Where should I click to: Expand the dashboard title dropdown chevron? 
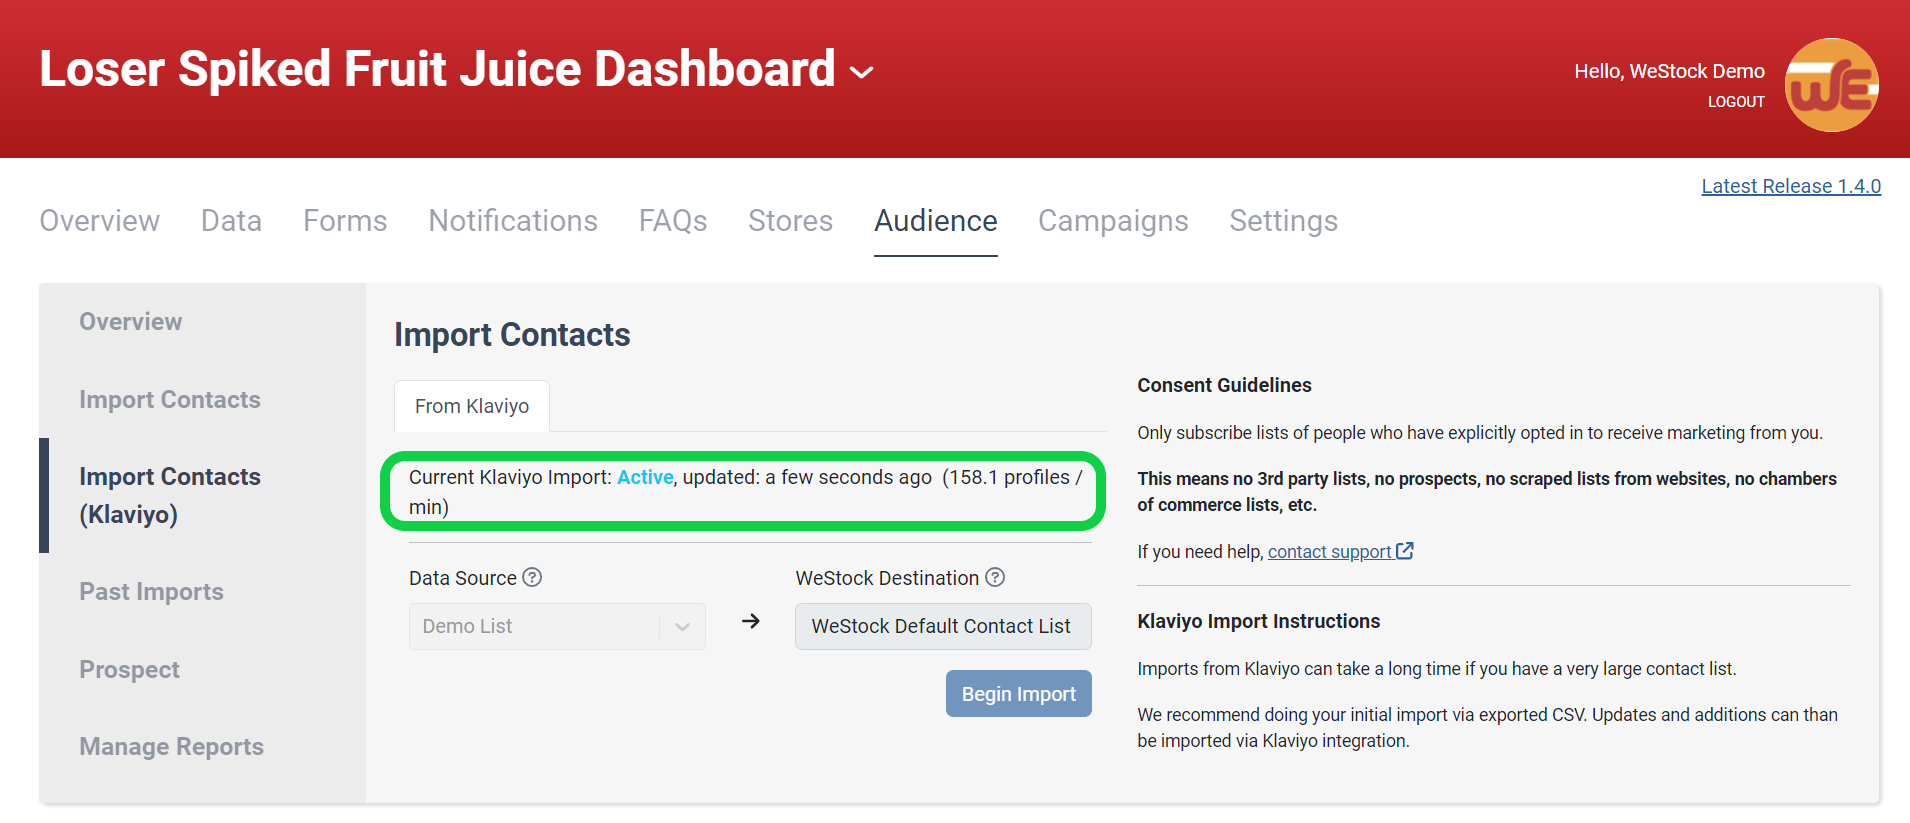[x=861, y=72]
